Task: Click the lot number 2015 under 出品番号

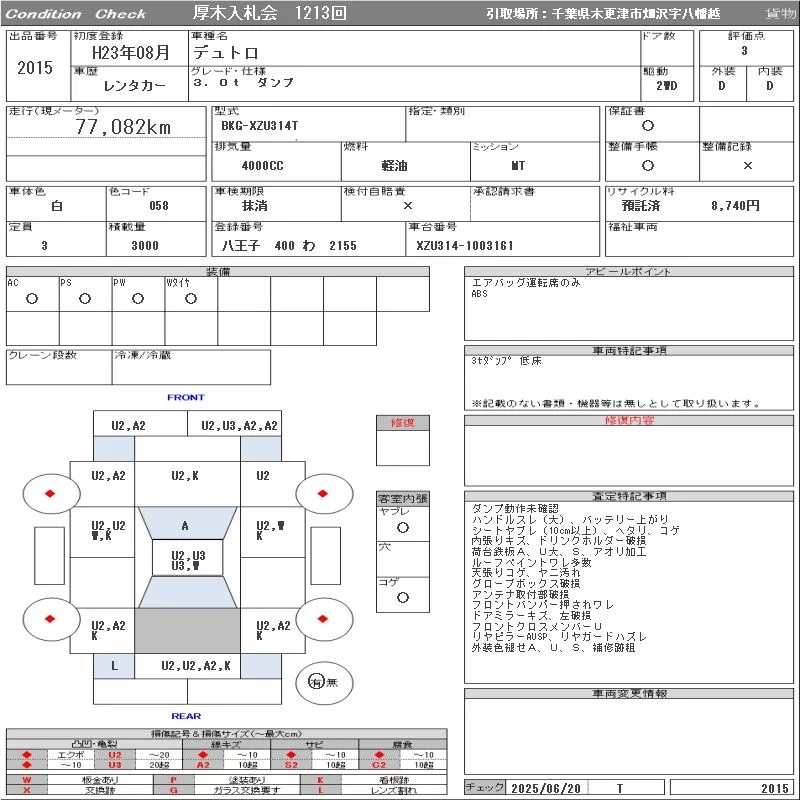Action: (x=35, y=68)
